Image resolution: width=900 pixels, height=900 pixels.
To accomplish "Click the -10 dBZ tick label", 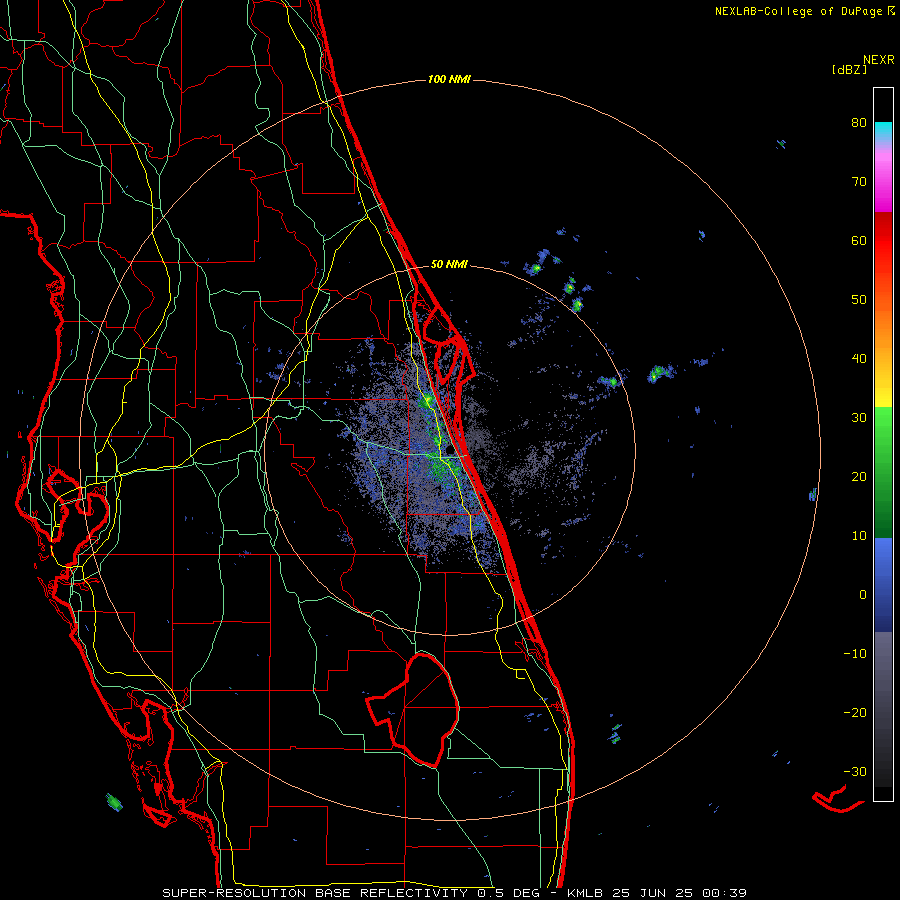I will [x=855, y=654].
